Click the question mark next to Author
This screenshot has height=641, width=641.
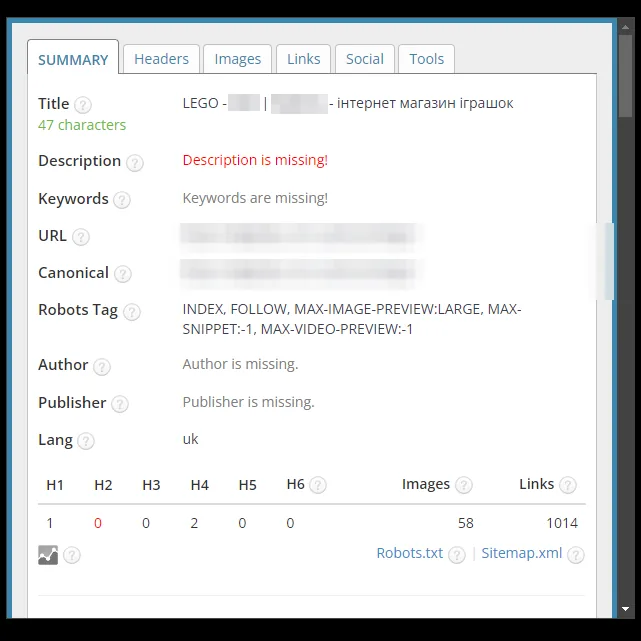coord(101,366)
